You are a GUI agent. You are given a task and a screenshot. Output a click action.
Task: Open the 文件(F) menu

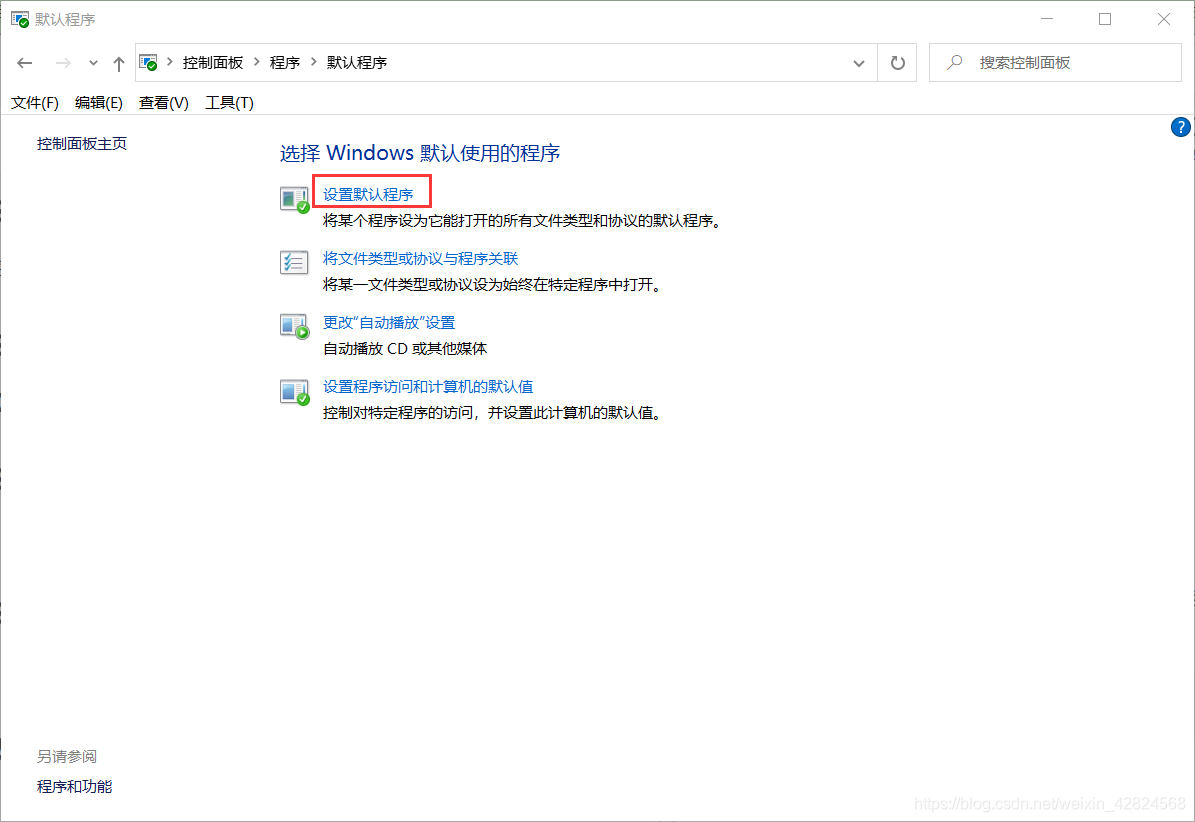coord(34,102)
